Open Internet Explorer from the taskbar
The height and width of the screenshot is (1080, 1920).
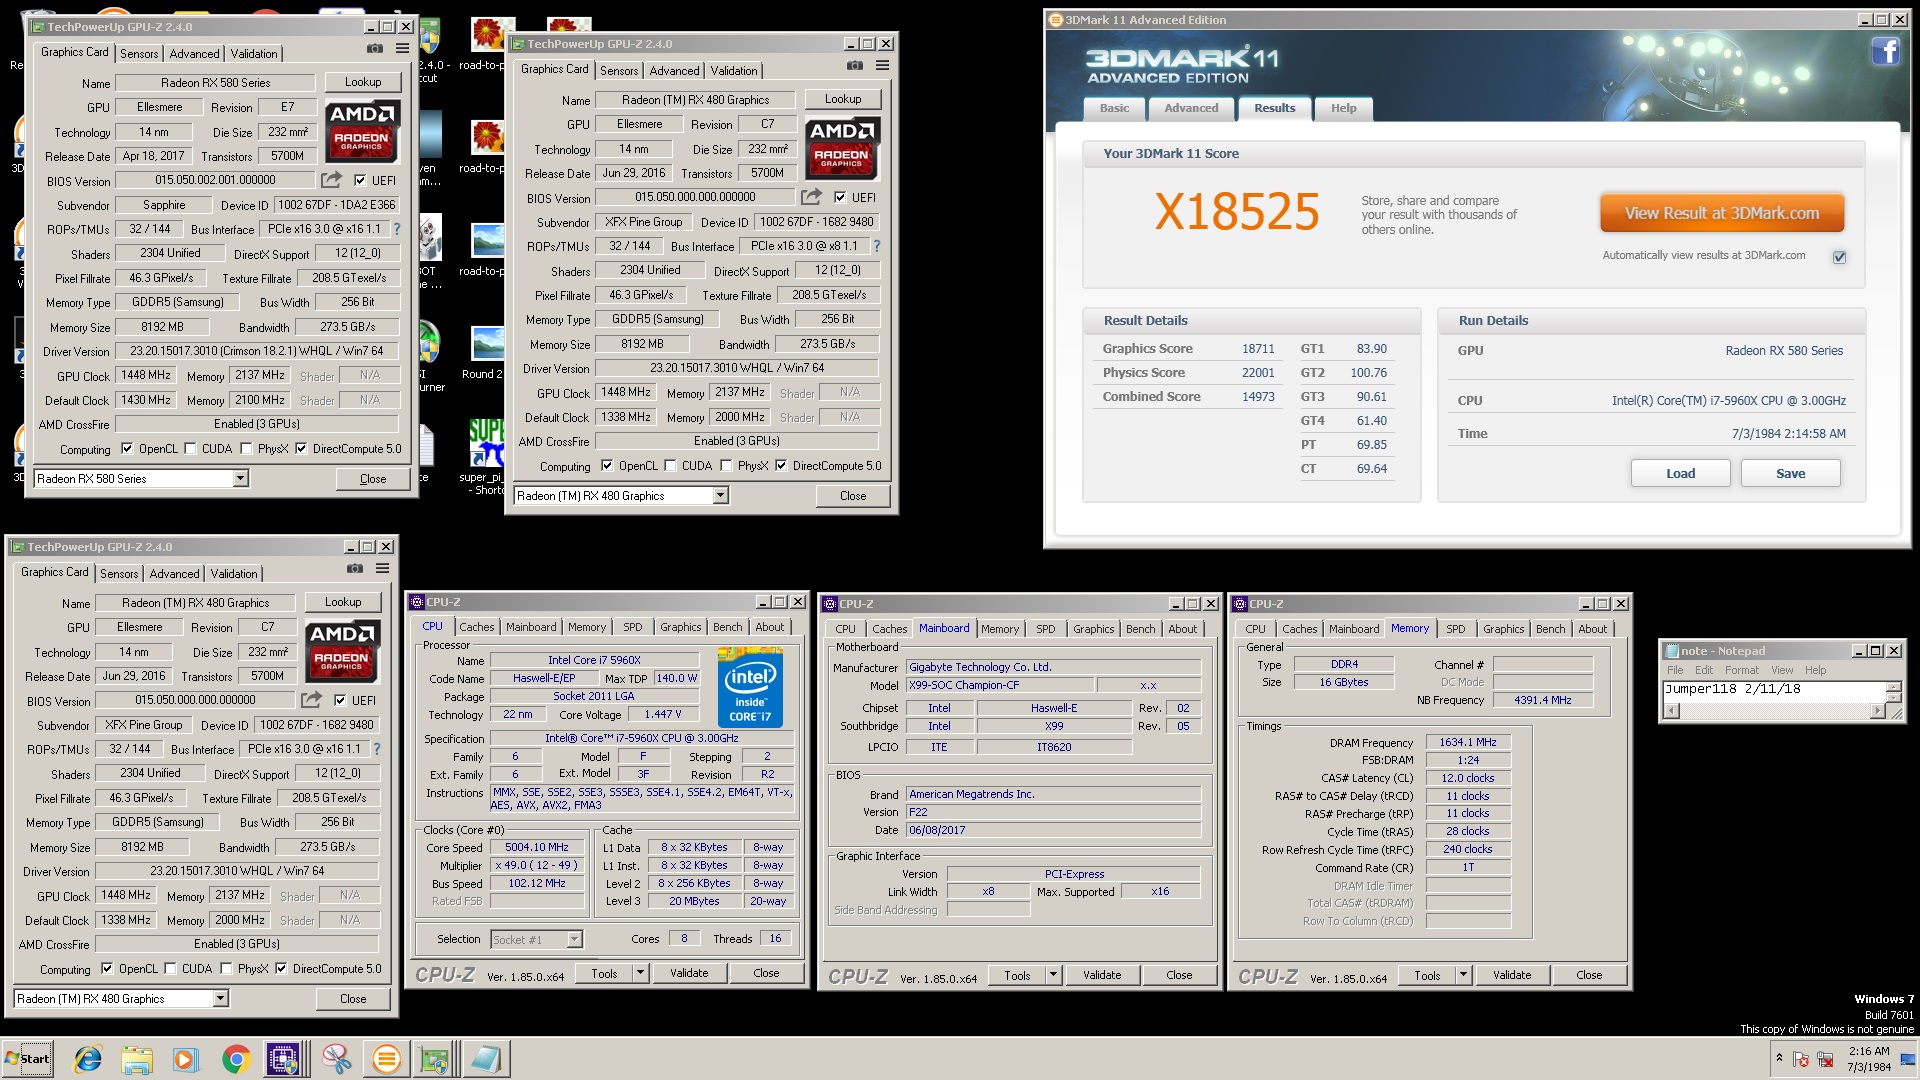pyautogui.click(x=88, y=1059)
